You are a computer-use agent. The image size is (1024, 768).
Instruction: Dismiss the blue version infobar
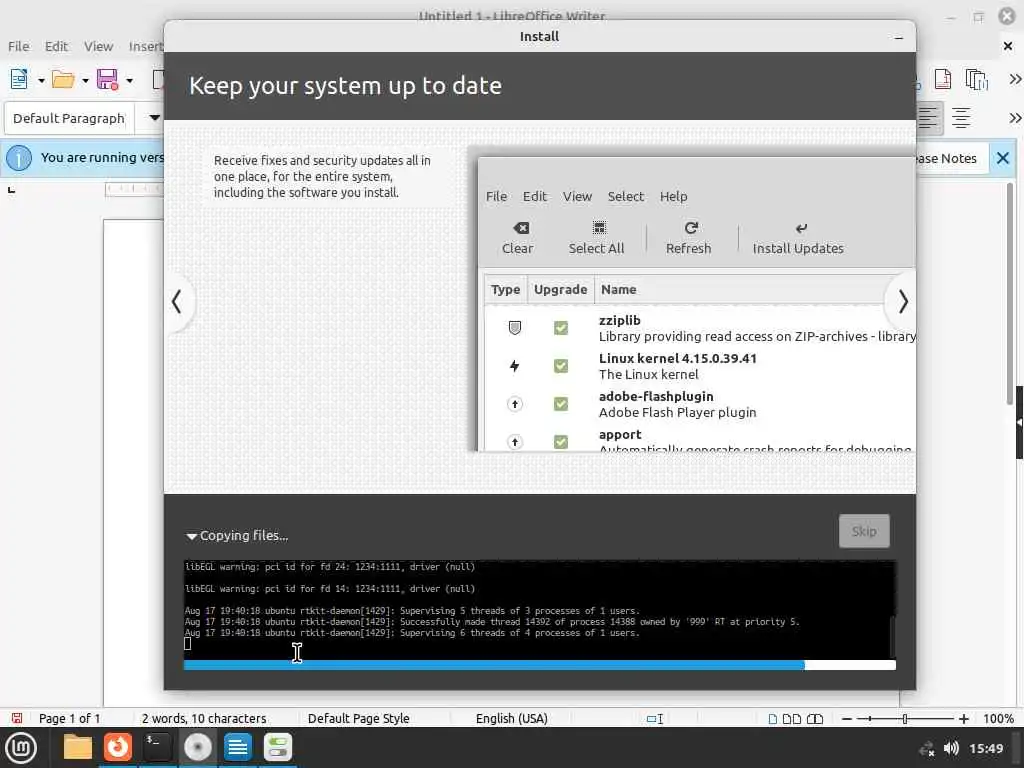[1002, 158]
